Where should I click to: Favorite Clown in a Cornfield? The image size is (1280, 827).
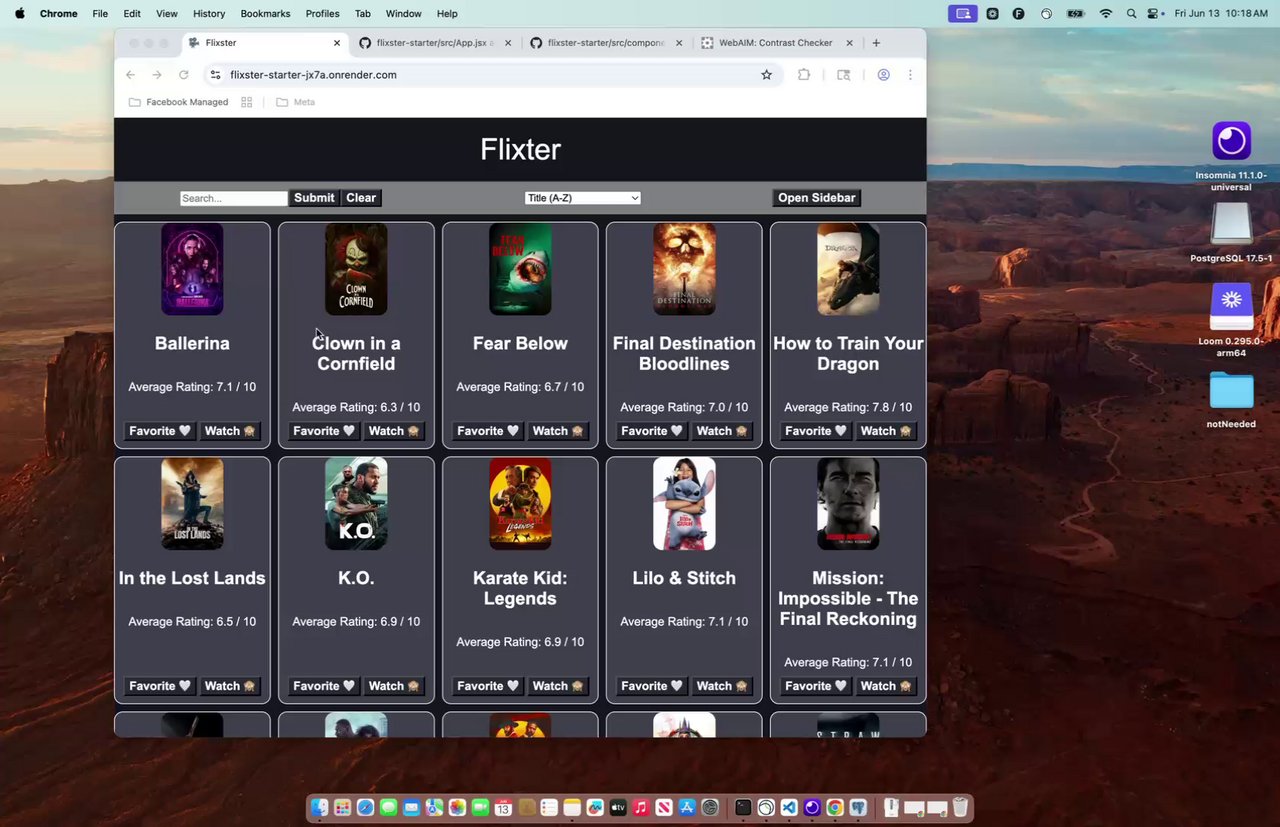(x=323, y=431)
